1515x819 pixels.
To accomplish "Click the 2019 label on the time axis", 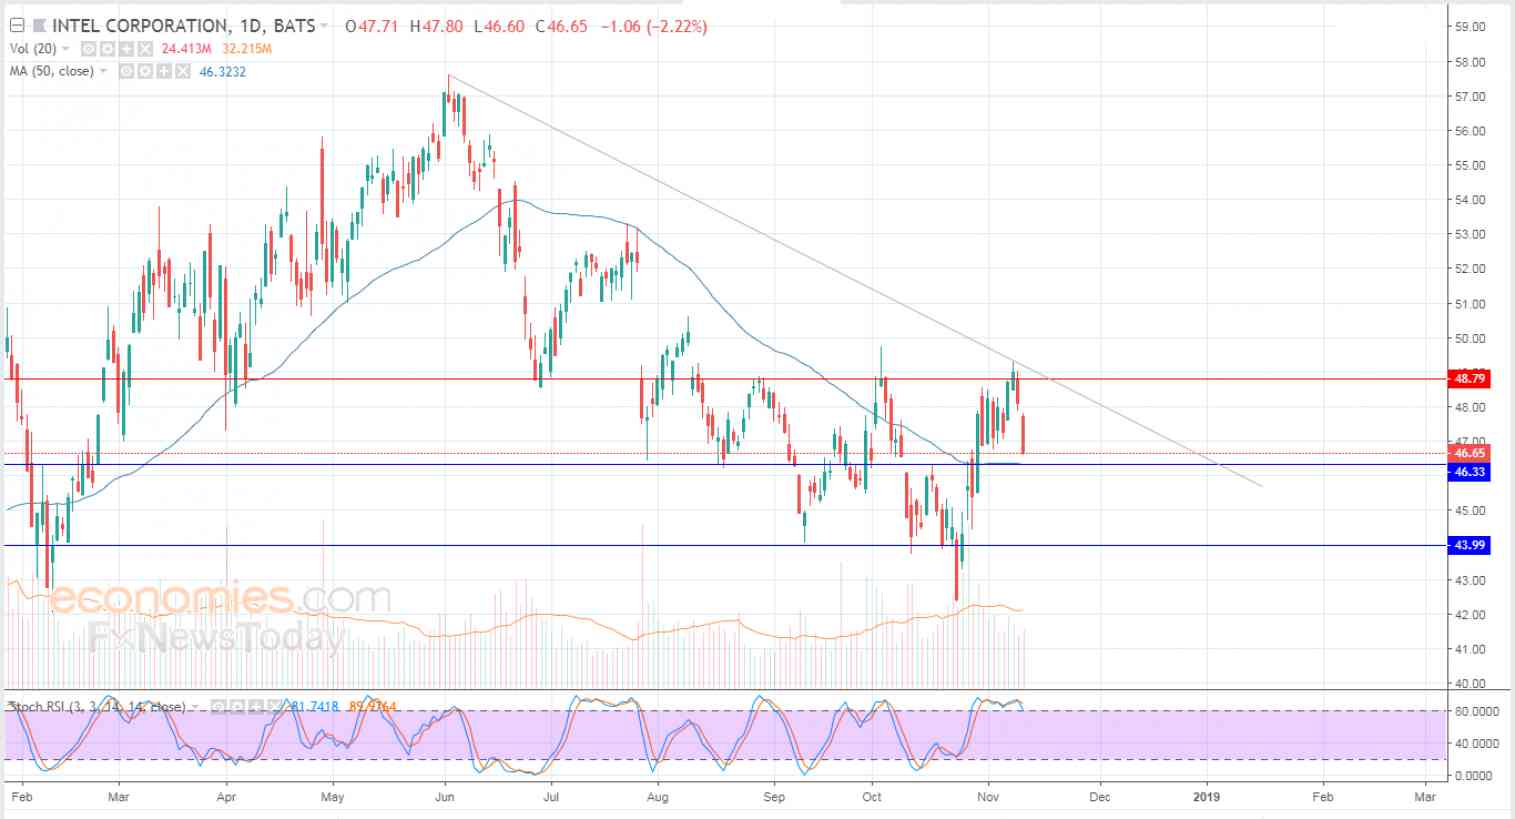I will [x=1207, y=797].
